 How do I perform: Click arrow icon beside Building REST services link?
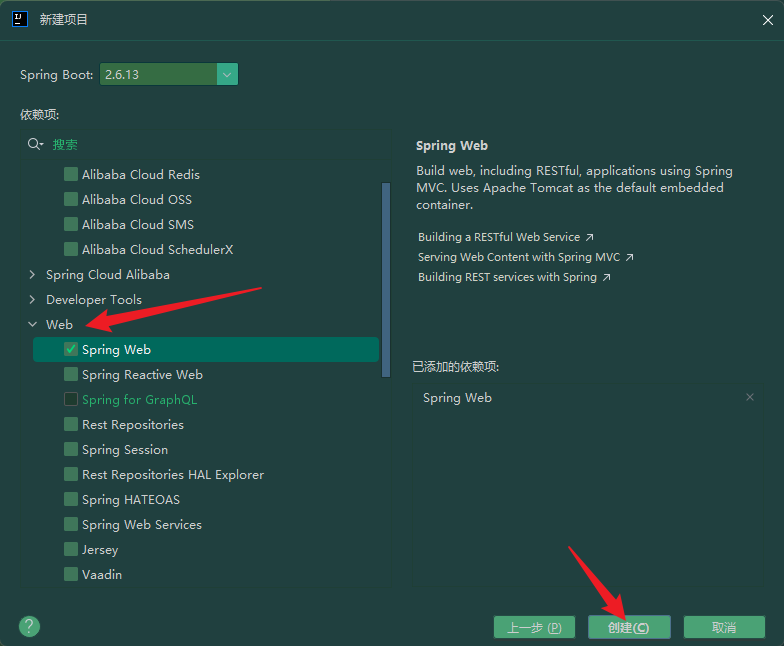click(x=606, y=277)
